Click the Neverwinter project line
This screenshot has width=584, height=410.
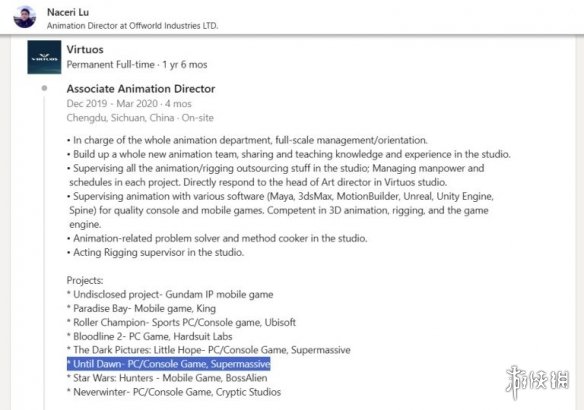174,392
